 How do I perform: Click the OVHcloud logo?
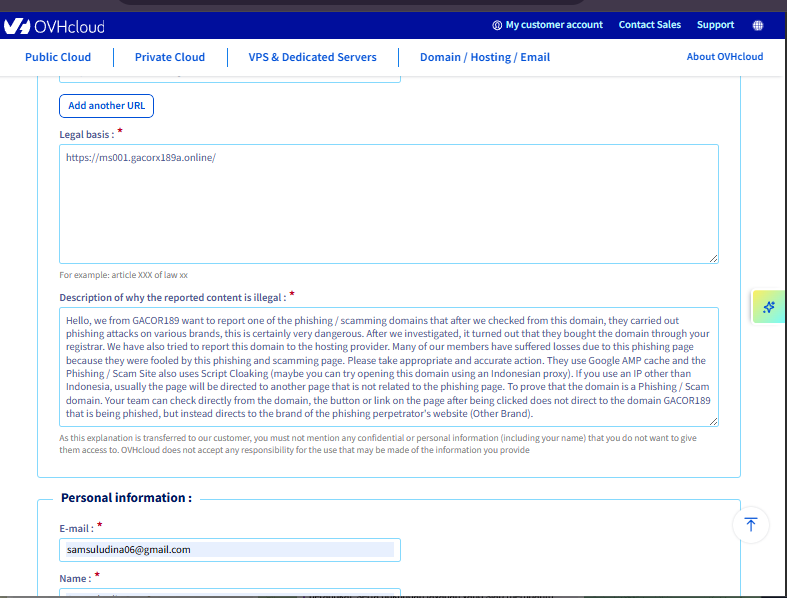click(54, 26)
